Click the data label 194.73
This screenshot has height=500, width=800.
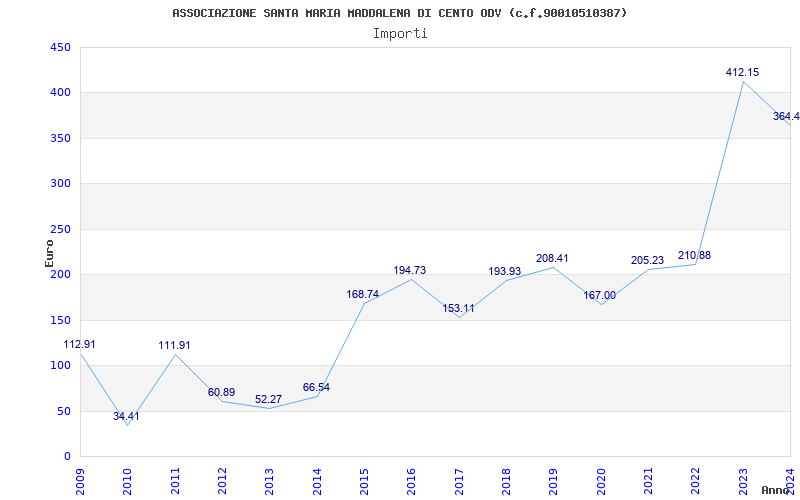click(x=410, y=270)
